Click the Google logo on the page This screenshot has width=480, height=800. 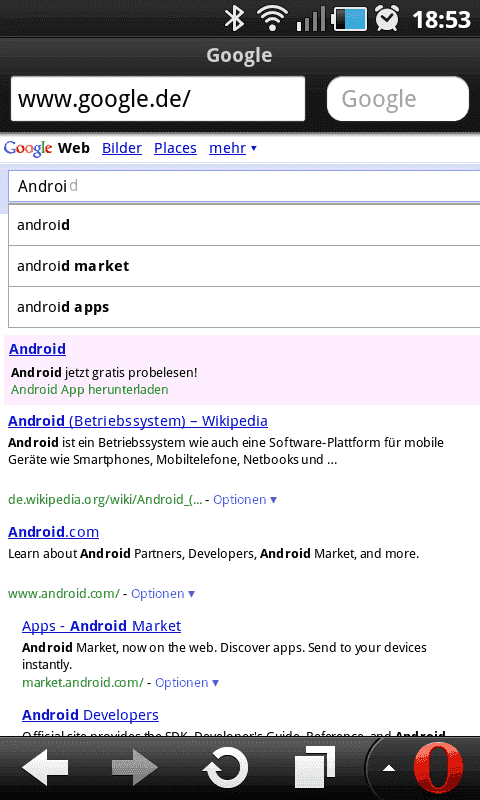pos(28,148)
